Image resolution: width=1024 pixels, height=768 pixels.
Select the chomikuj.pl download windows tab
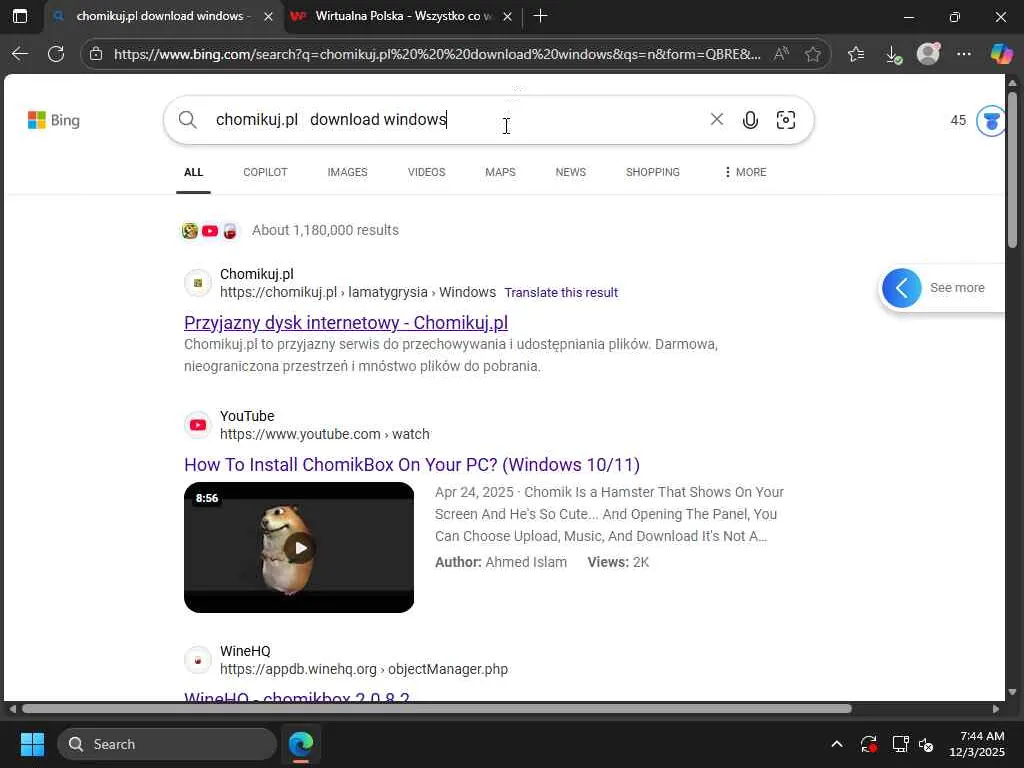[163, 16]
